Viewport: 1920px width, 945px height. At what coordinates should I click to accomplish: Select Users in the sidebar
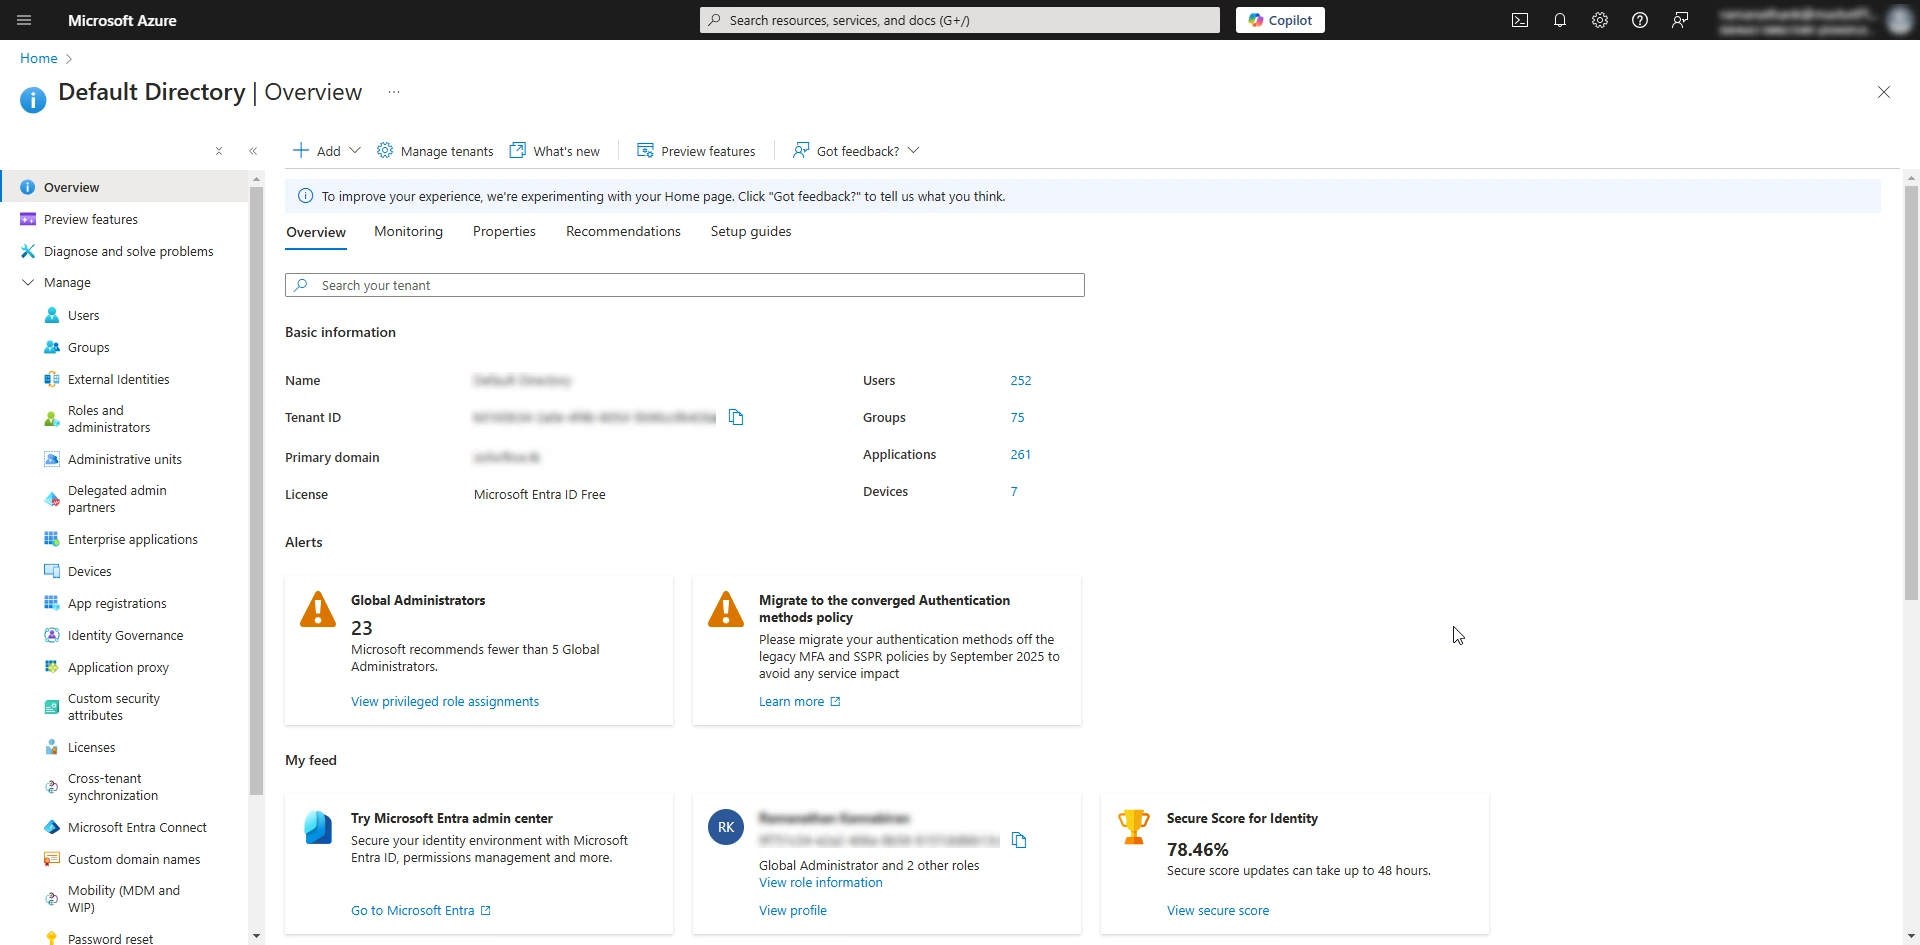click(84, 315)
